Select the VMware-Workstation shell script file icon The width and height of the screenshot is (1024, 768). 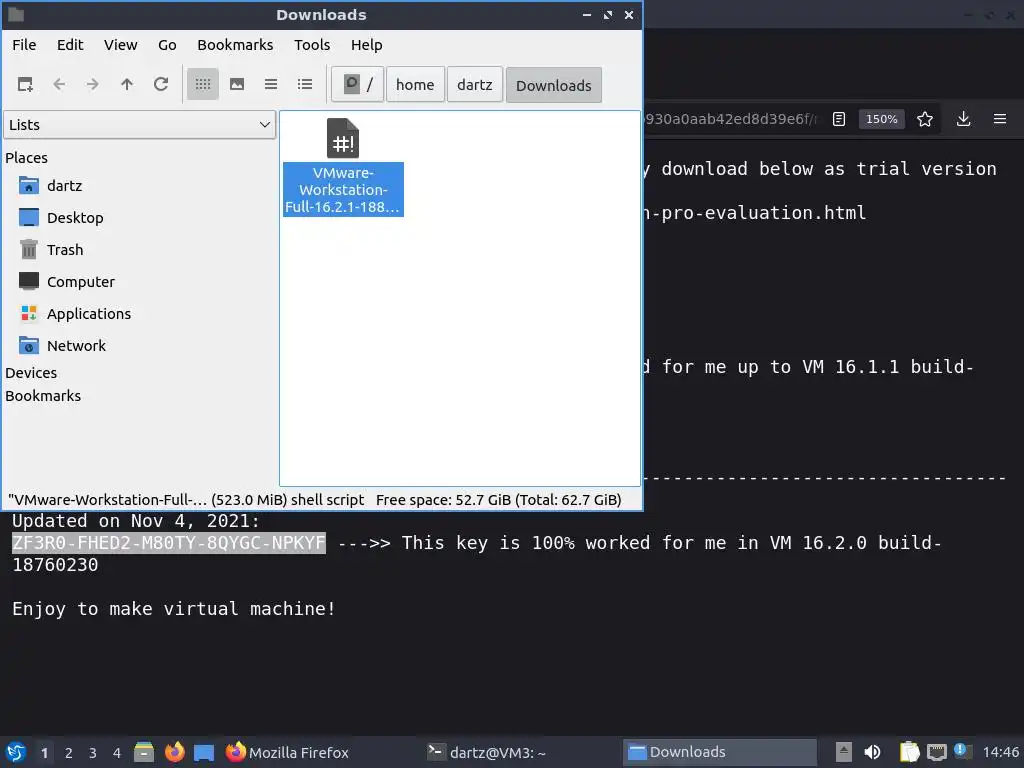343,138
